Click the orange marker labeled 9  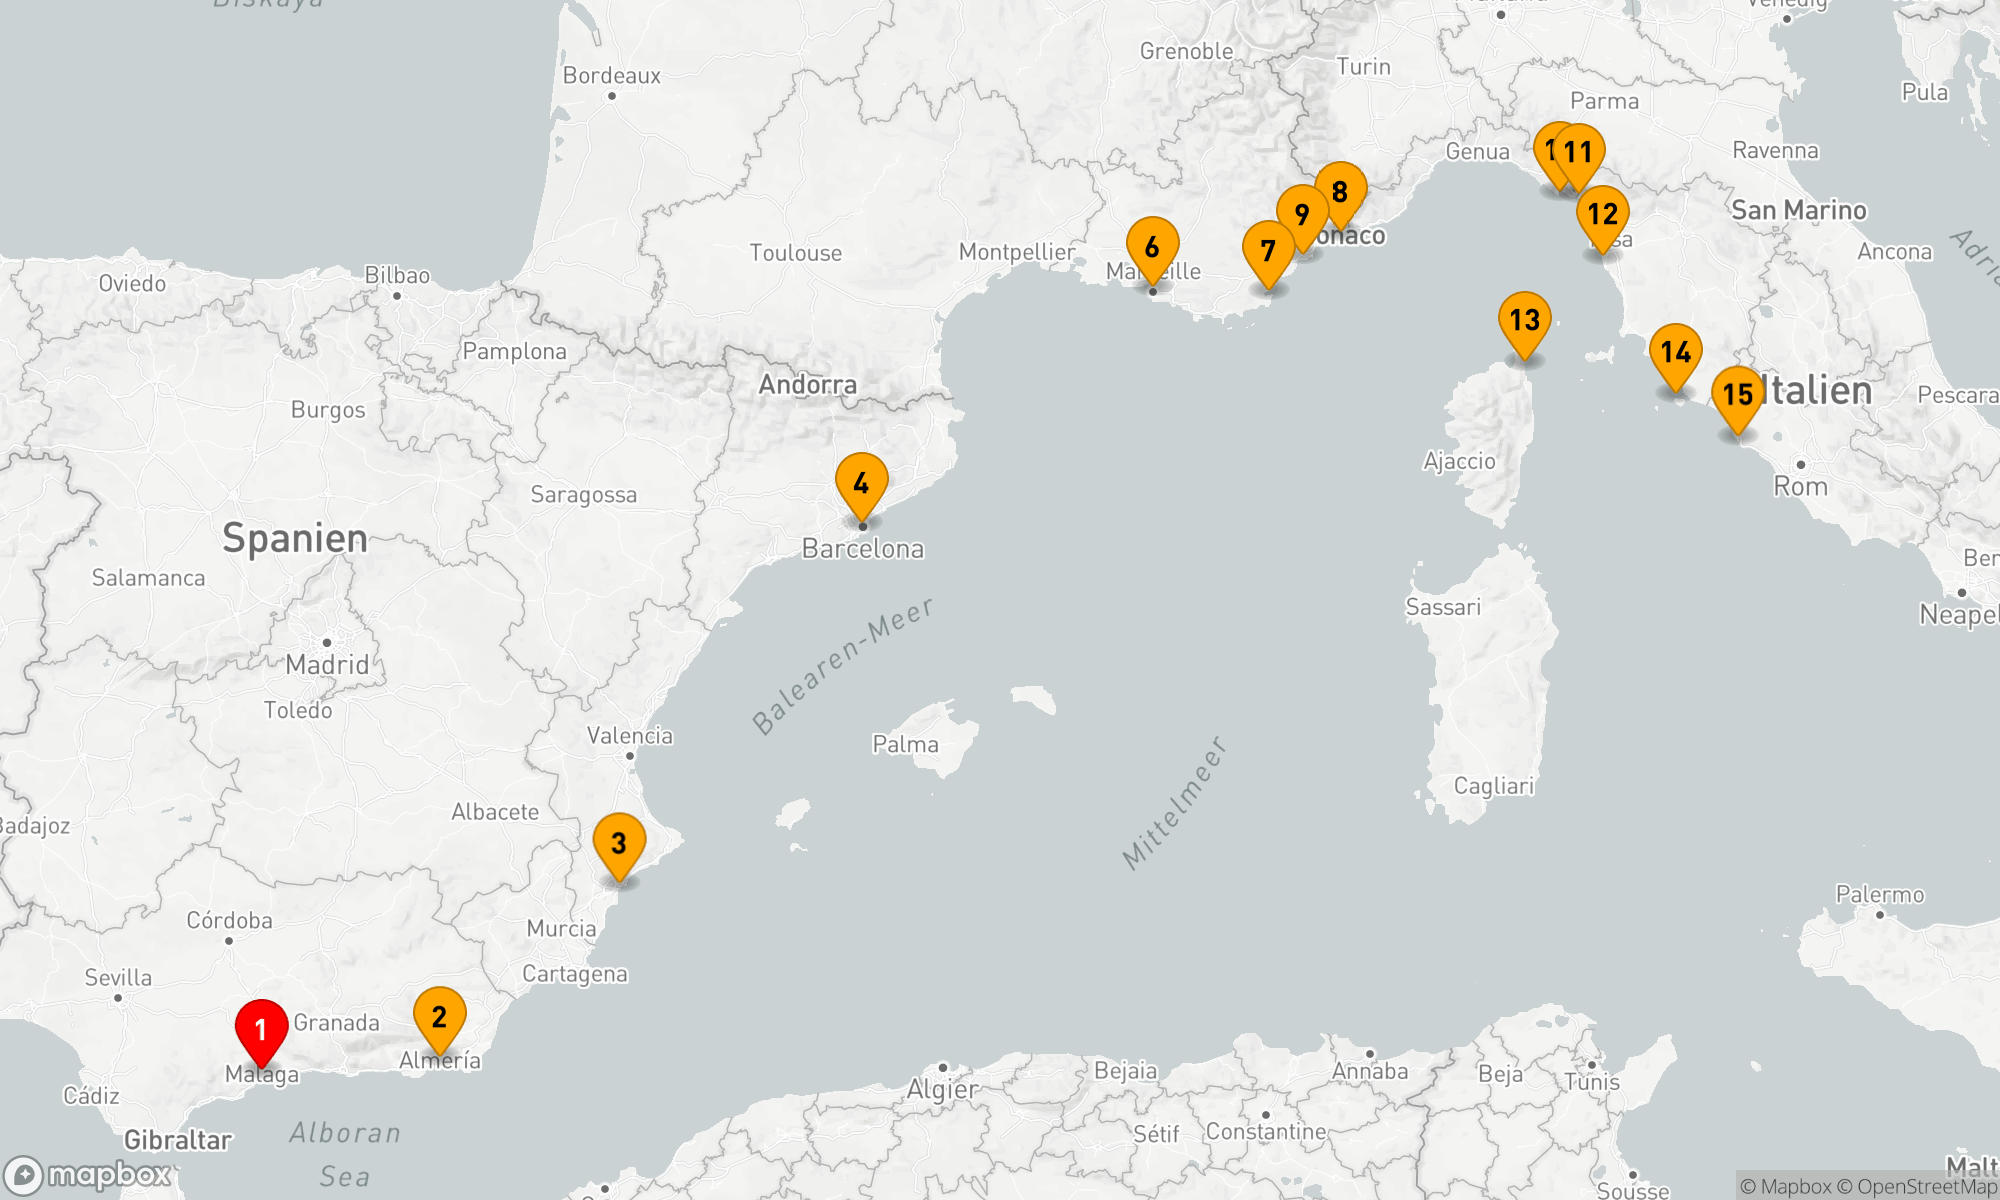click(1300, 215)
